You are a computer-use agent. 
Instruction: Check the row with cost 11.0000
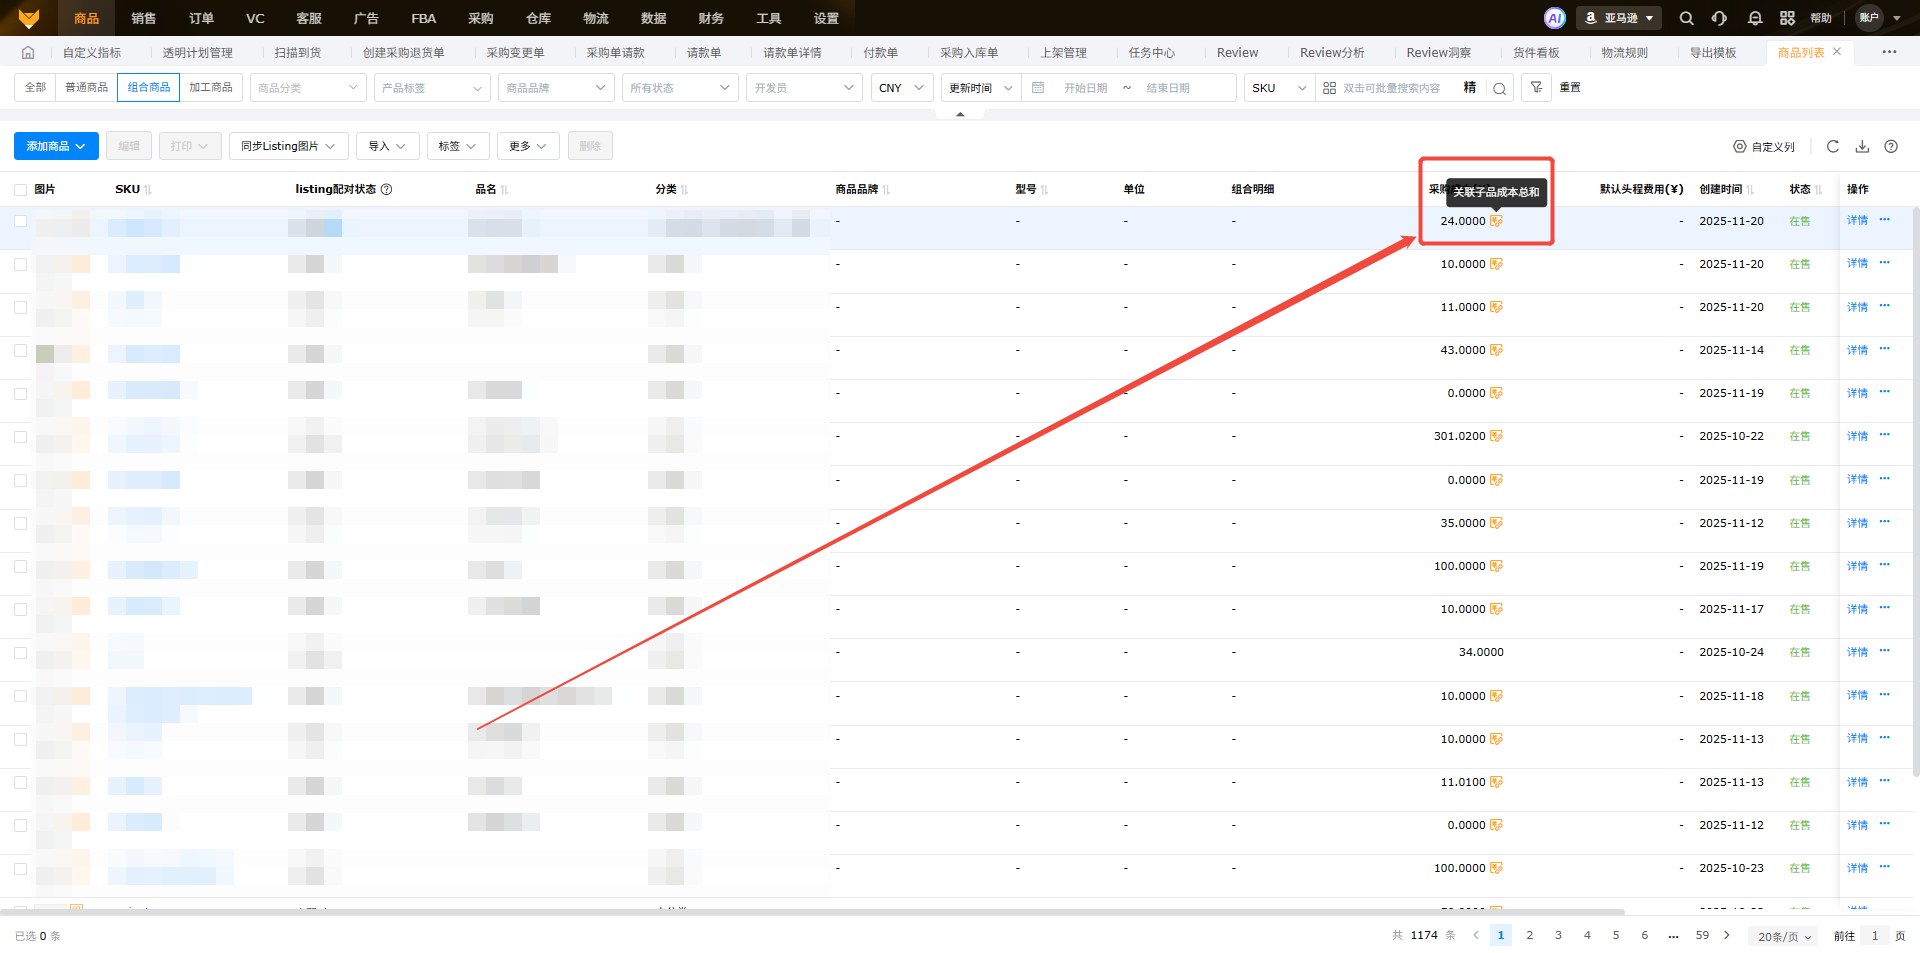[20, 307]
